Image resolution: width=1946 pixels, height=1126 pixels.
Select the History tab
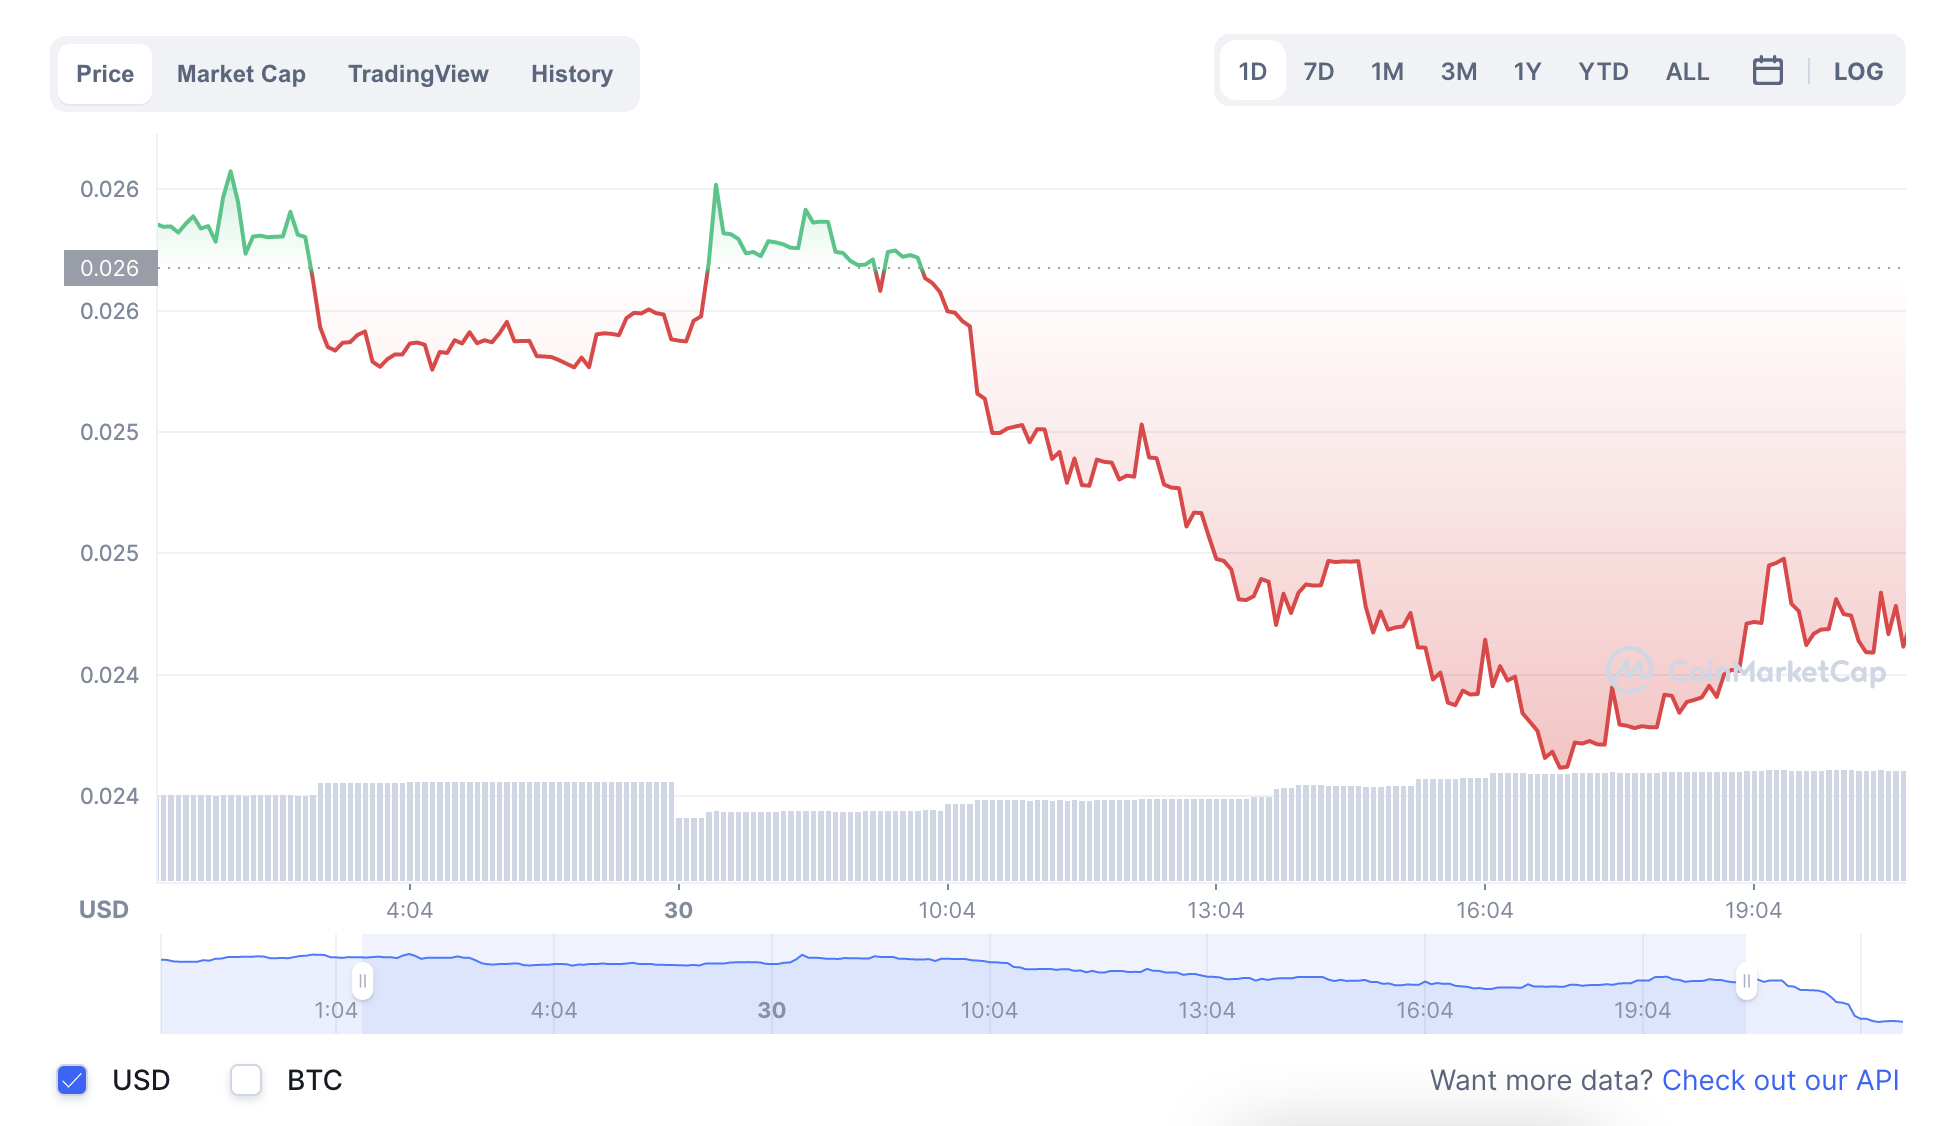pyautogui.click(x=572, y=74)
